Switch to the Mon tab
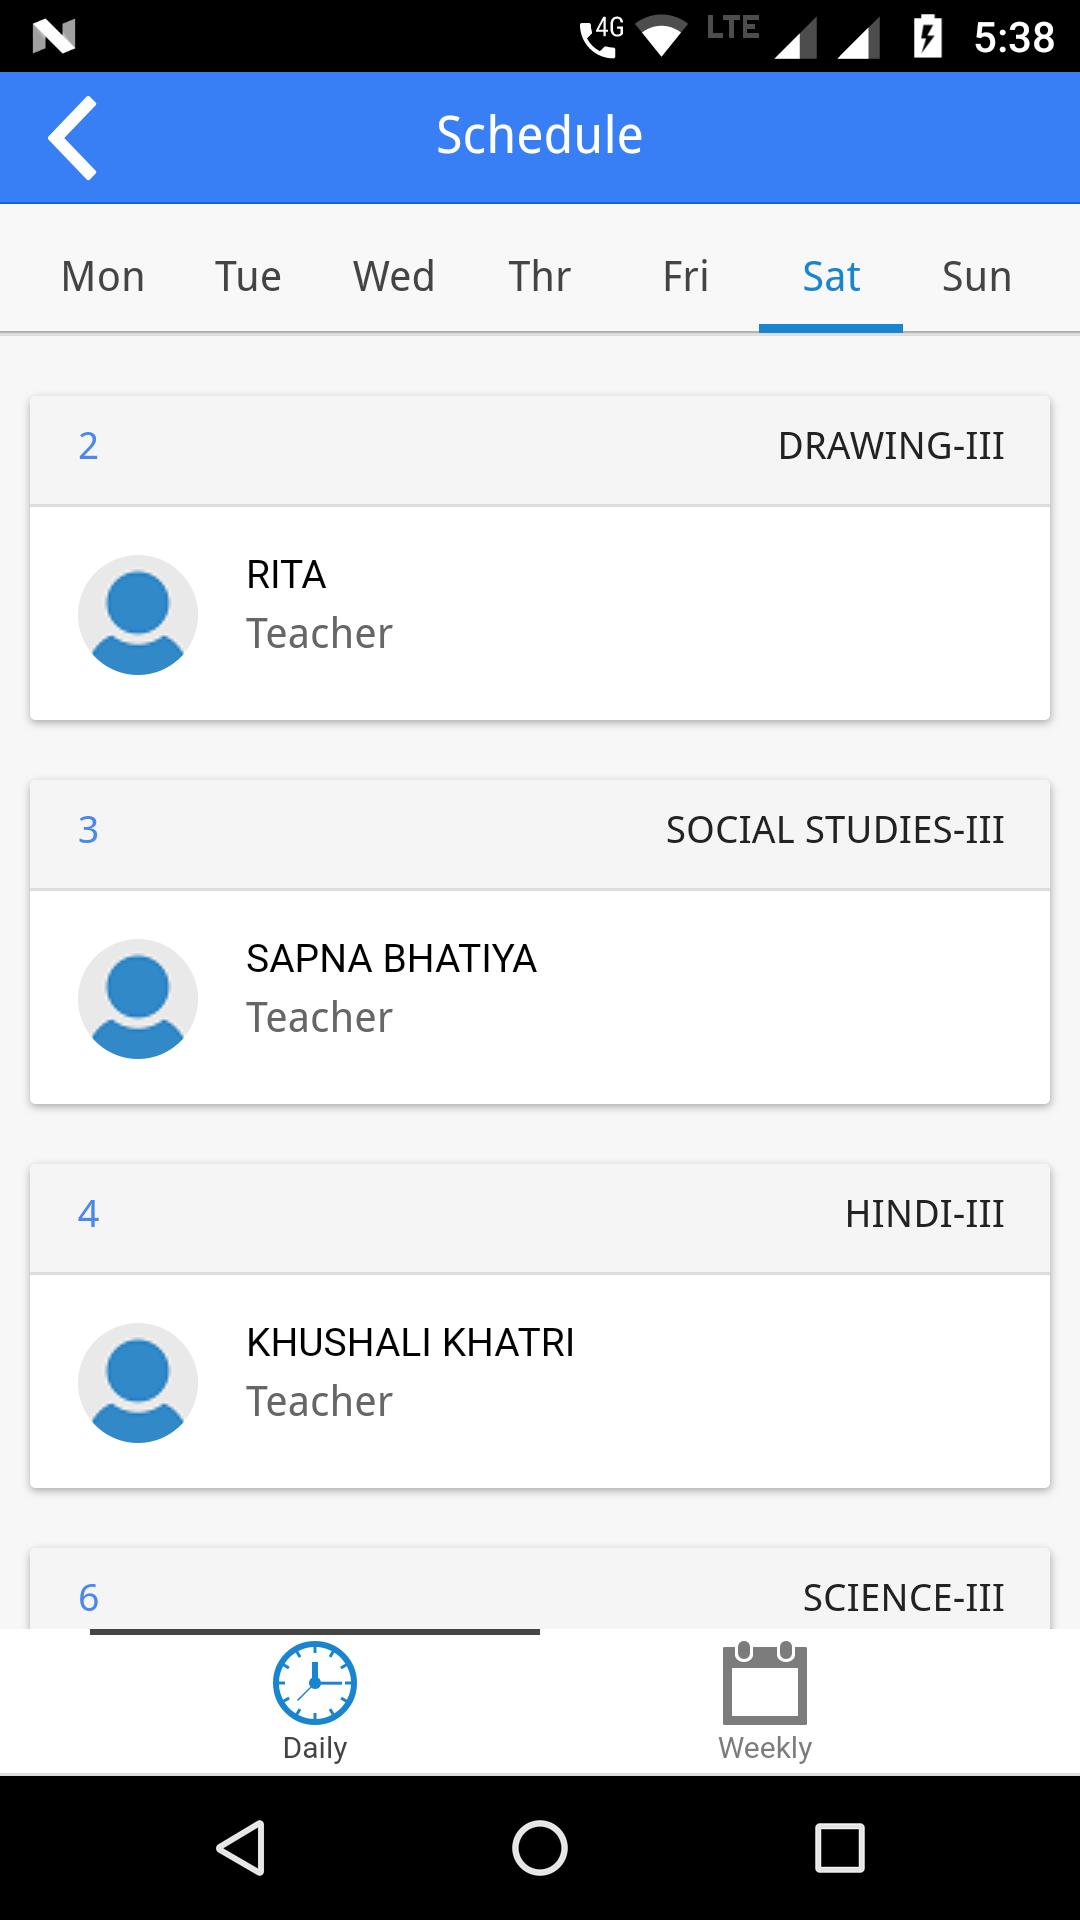 (x=103, y=276)
